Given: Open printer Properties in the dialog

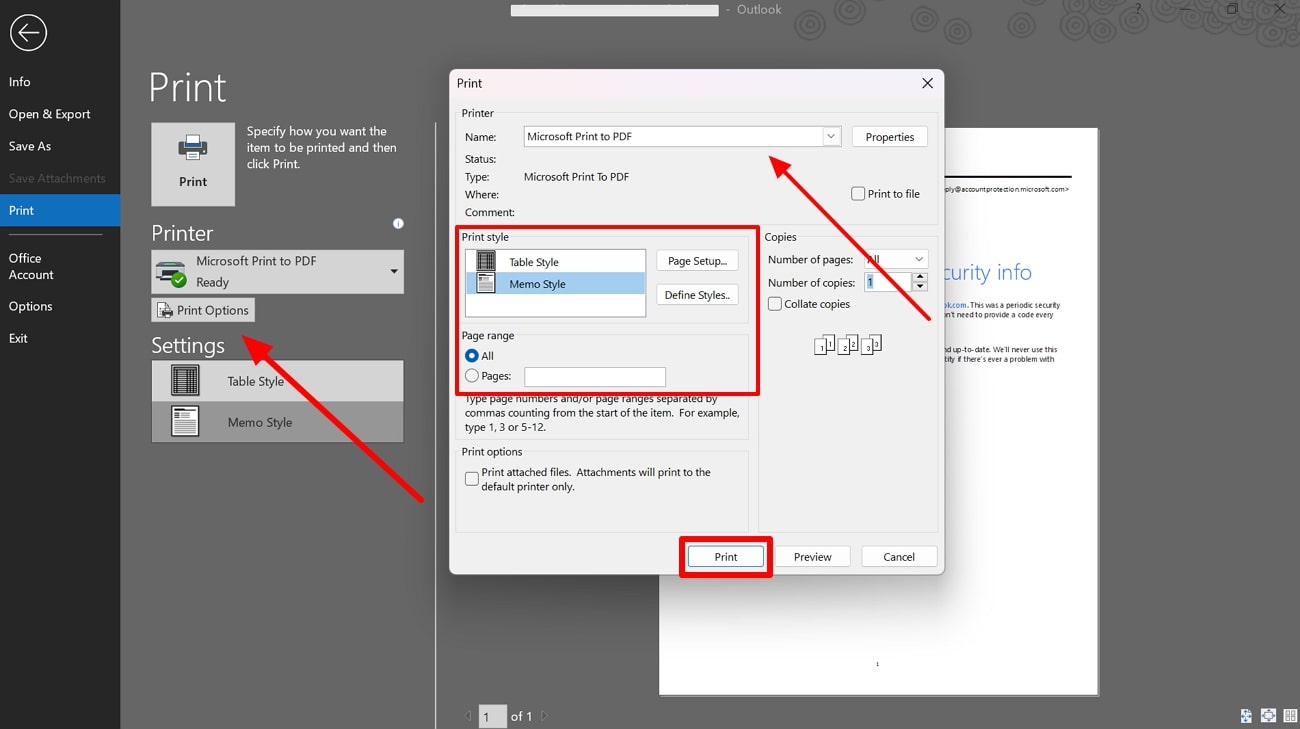Looking at the screenshot, I should click(x=890, y=137).
